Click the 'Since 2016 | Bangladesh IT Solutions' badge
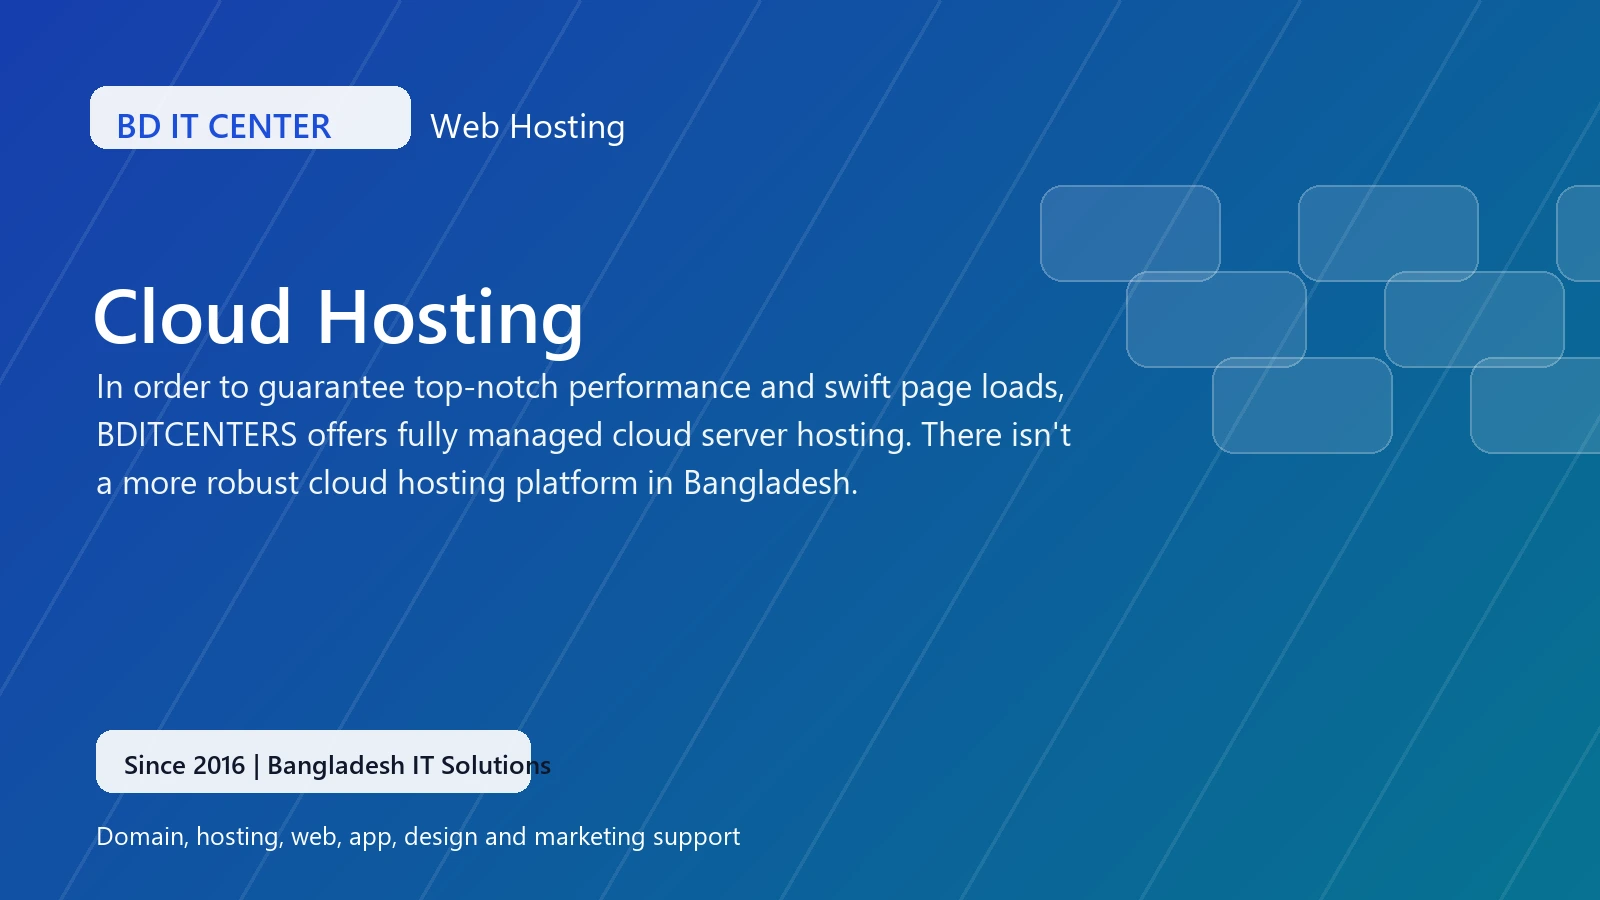Screen dimensions: 1600x900 pos(313,762)
